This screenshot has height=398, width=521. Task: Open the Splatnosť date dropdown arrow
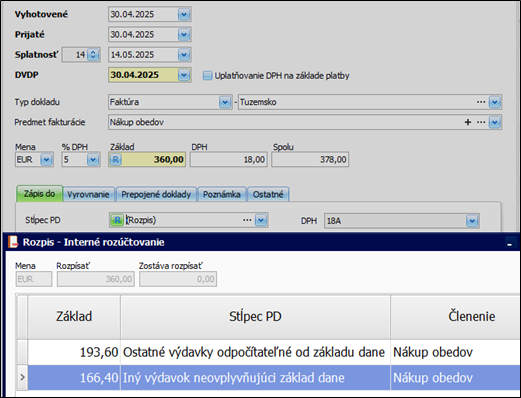(x=184, y=55)
